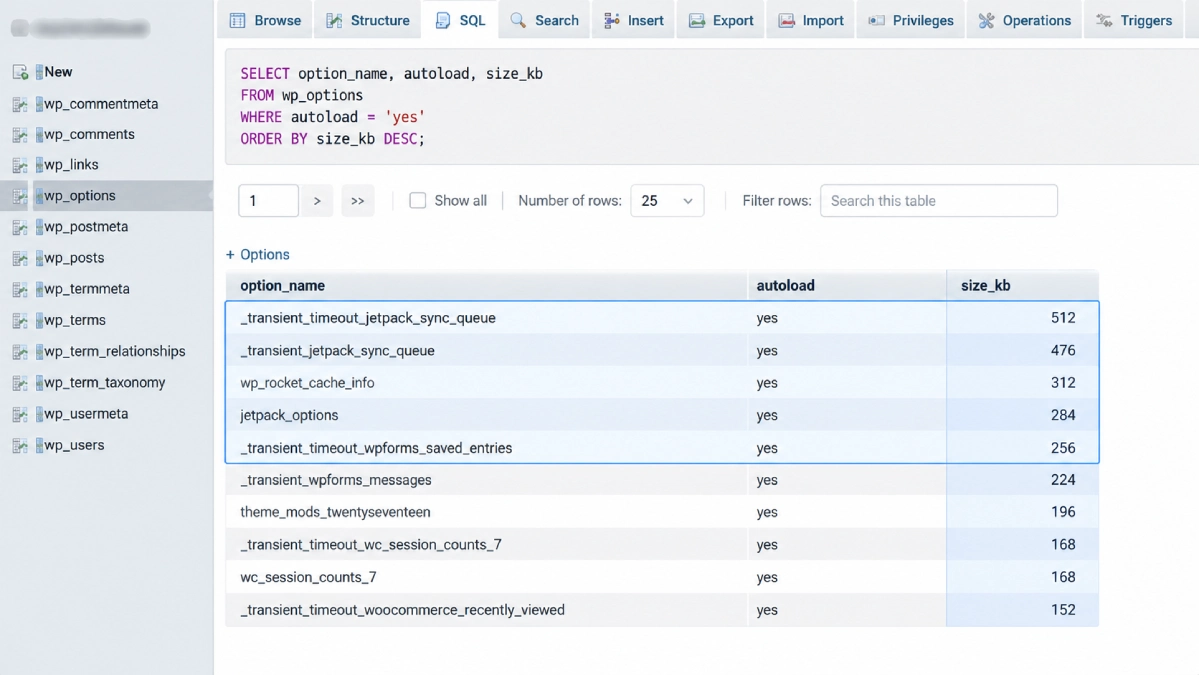
Task: Click the page number input box
Action: 268,200
